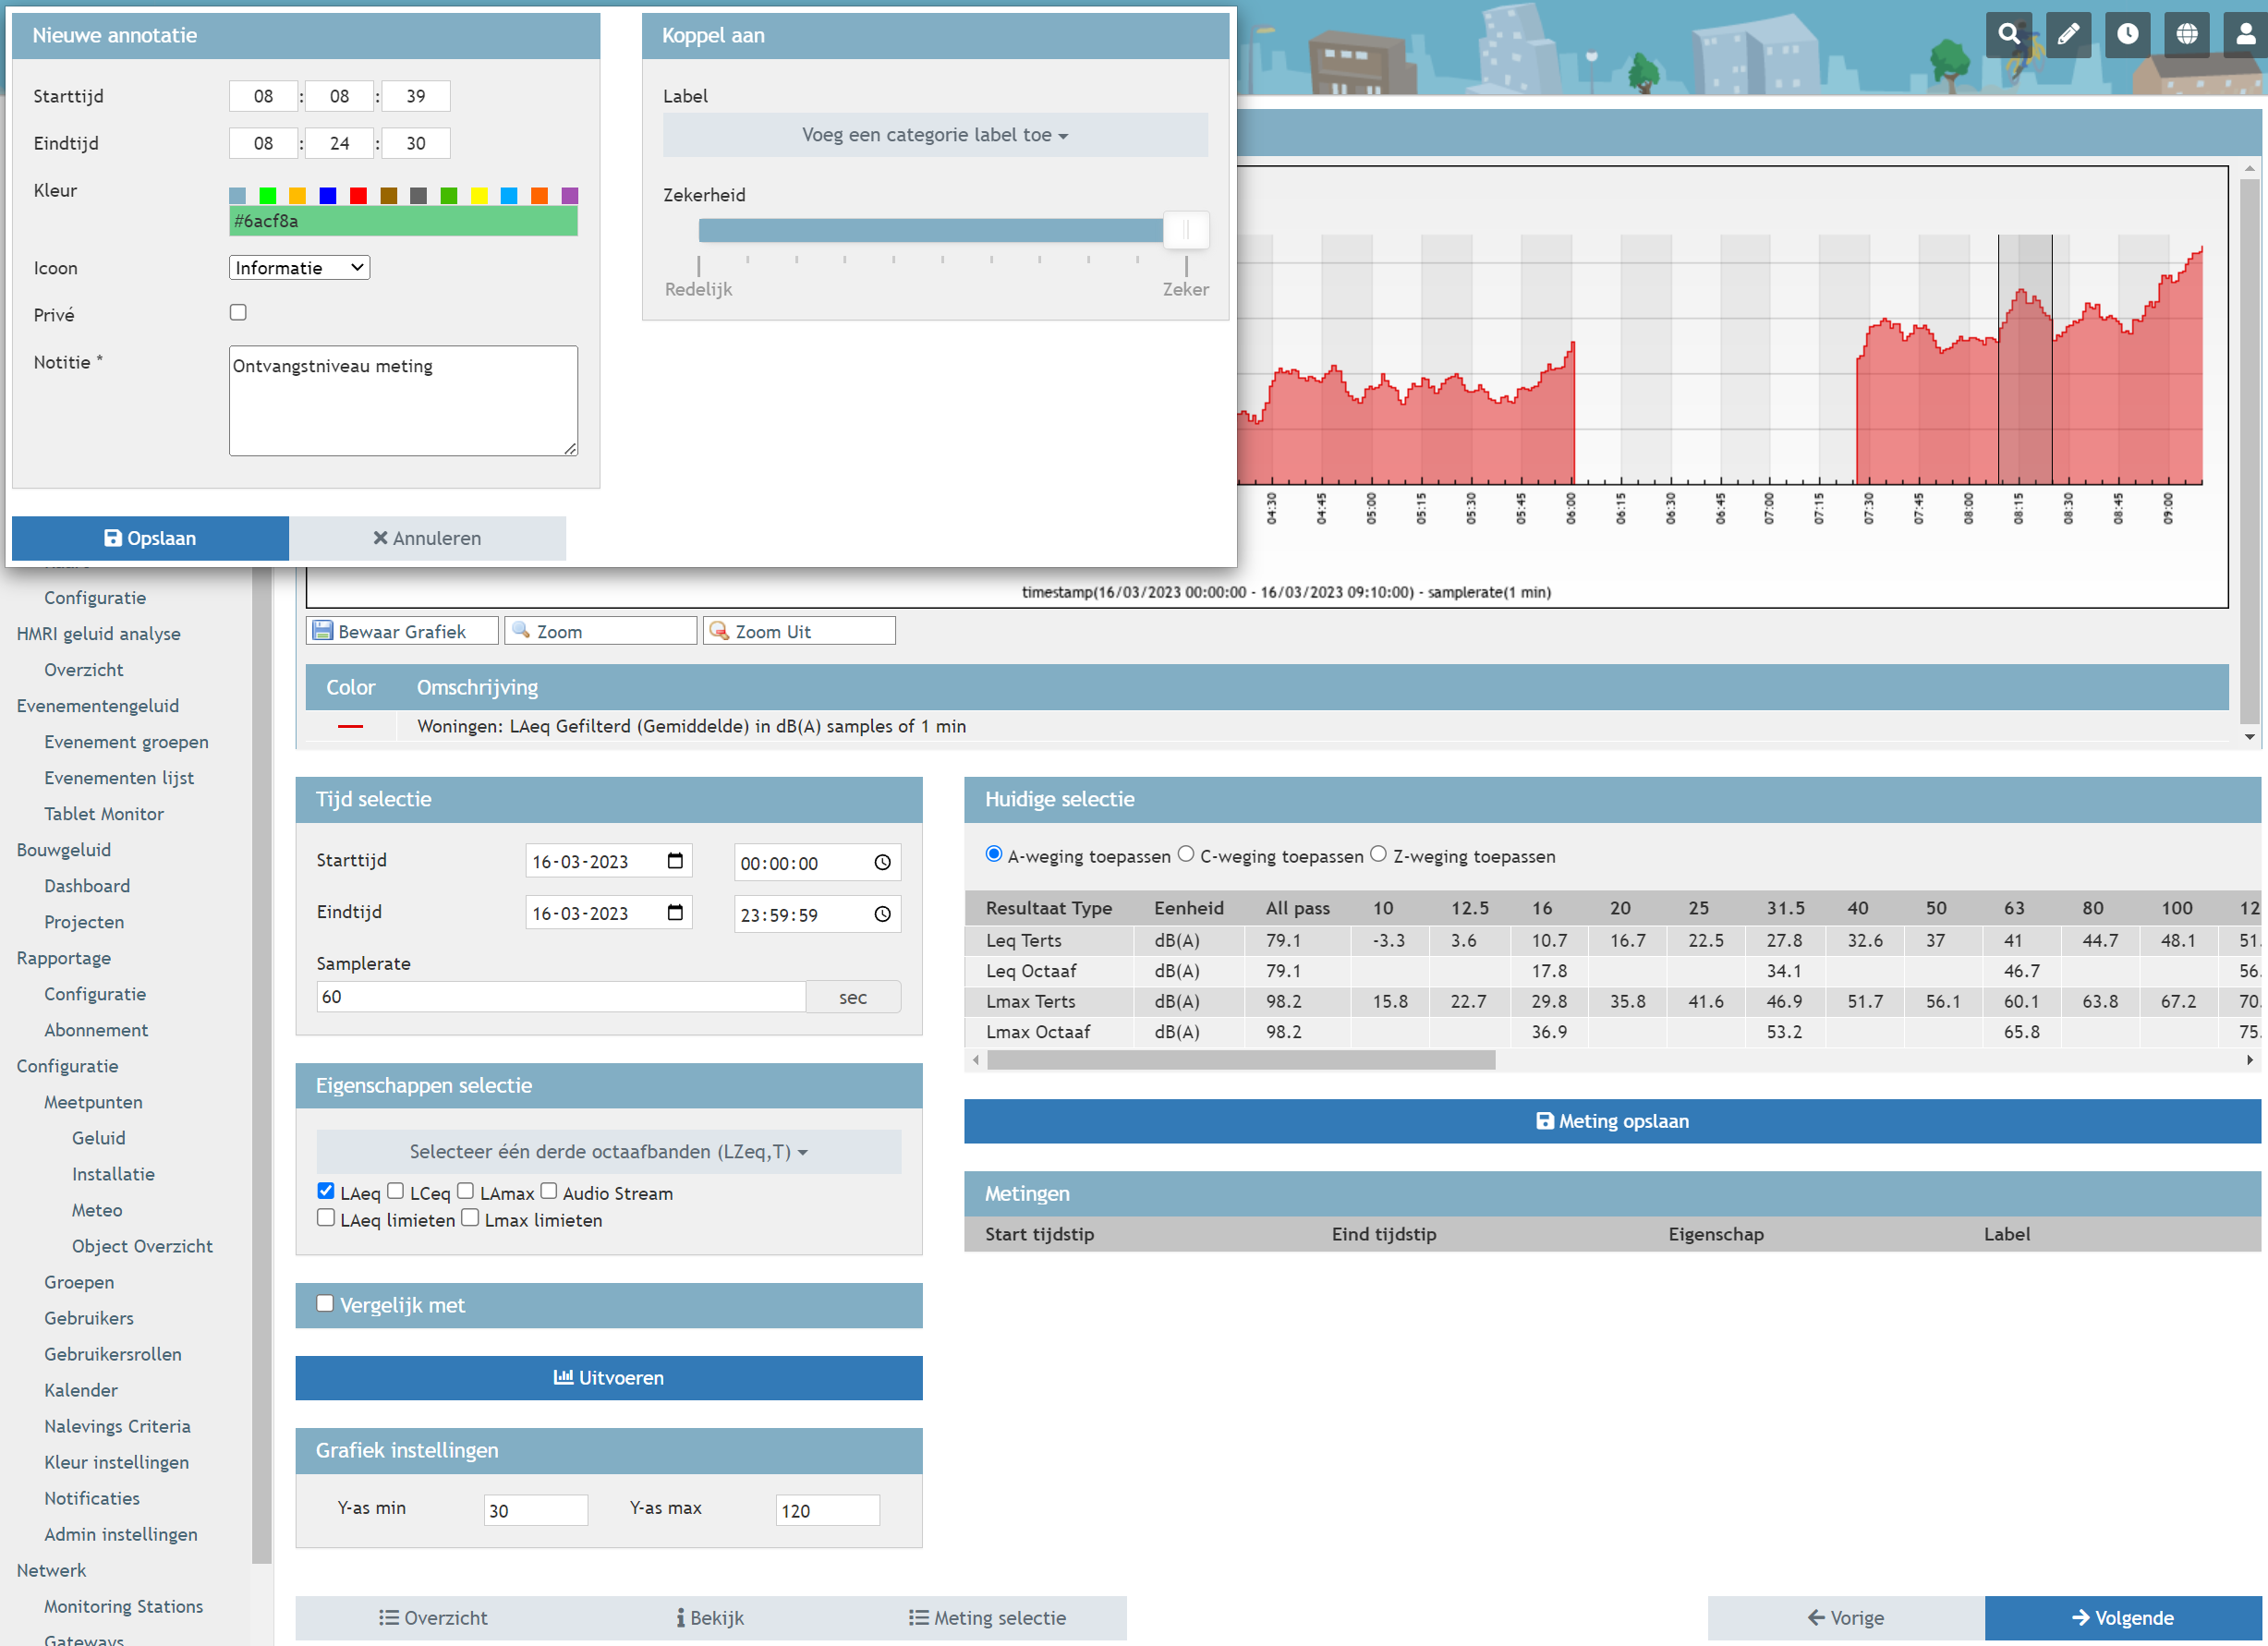Switch to the Meting selectie tab
This screenshot has width=2268, height=1646.
(x=987, y=1618)
